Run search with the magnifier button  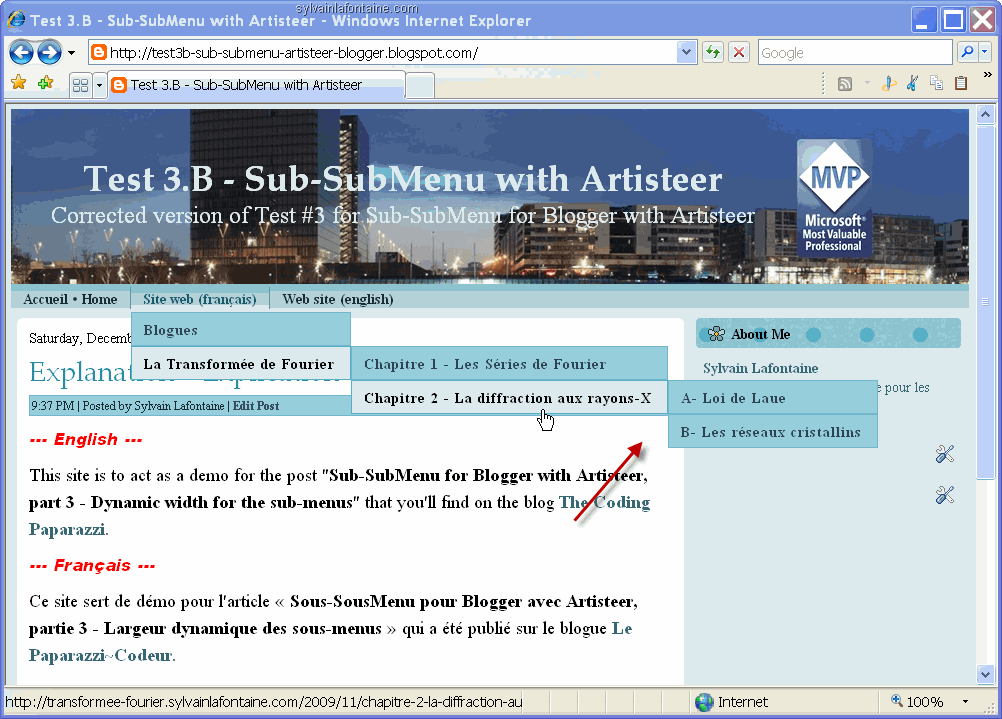pyautogui.click(x=967, y=52)
